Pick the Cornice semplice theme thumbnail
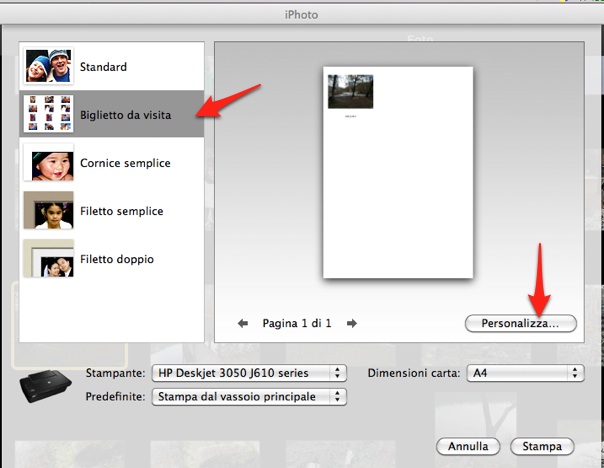Viewport: 604px width, 468px height. tap(49, 162)
